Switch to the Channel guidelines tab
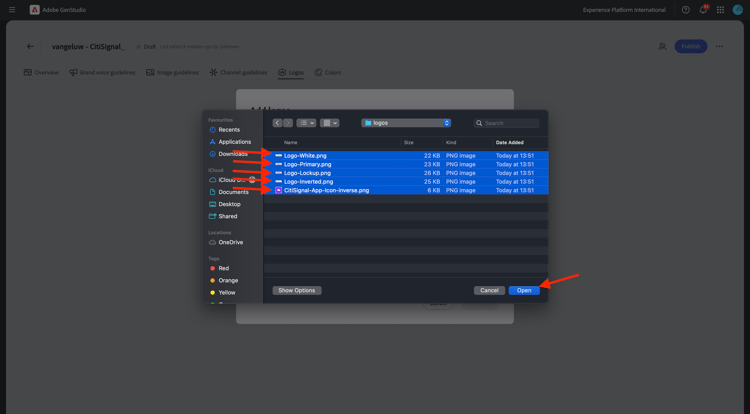750x414 pixels. [238, 73]
